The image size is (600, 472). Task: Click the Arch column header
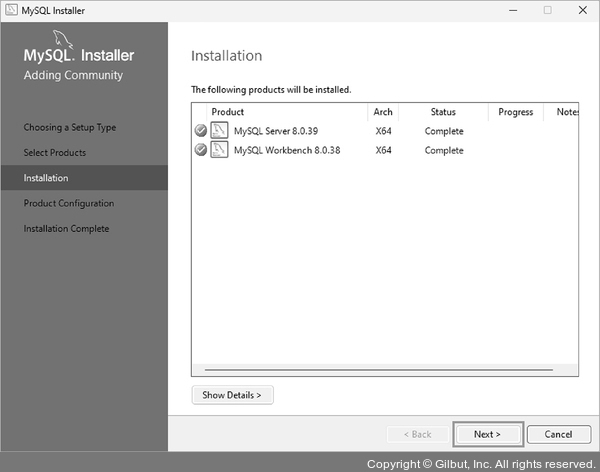pyautogui.click(x=383, y=112)
